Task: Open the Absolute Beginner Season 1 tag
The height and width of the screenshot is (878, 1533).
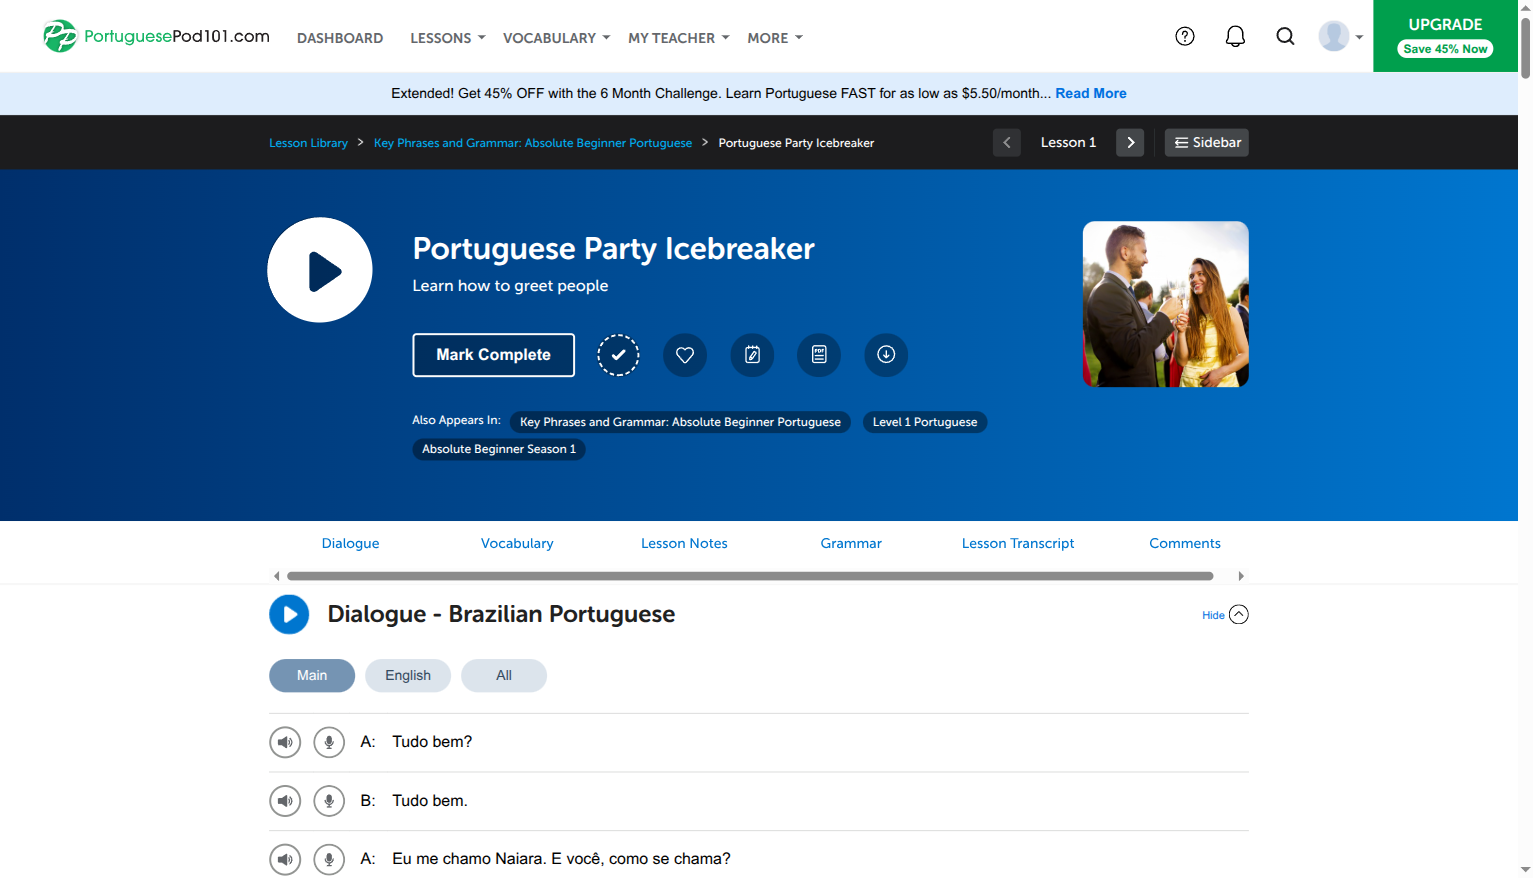Action: pos(499,449)
